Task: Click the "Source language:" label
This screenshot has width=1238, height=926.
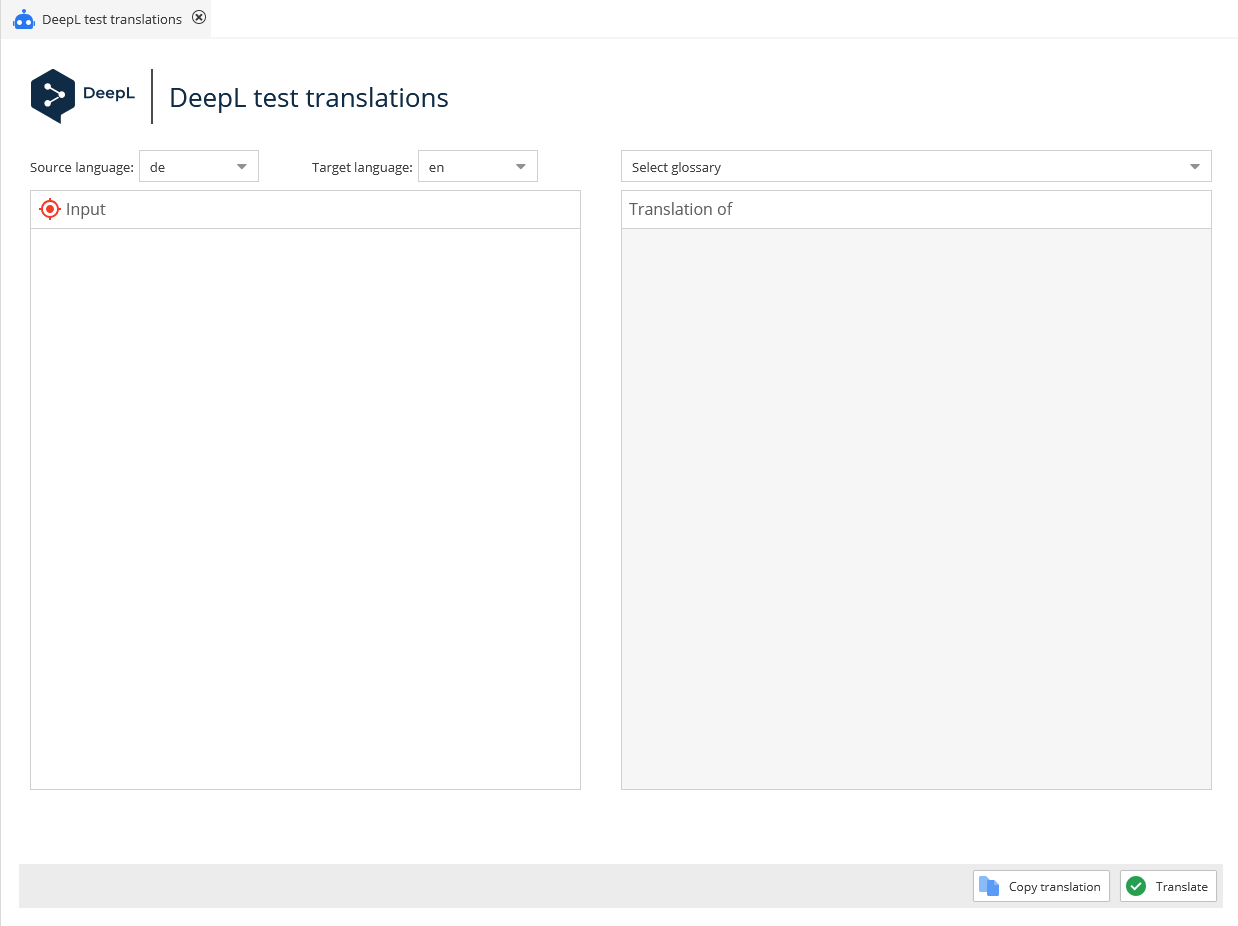Action: click(x=82, y=167)
